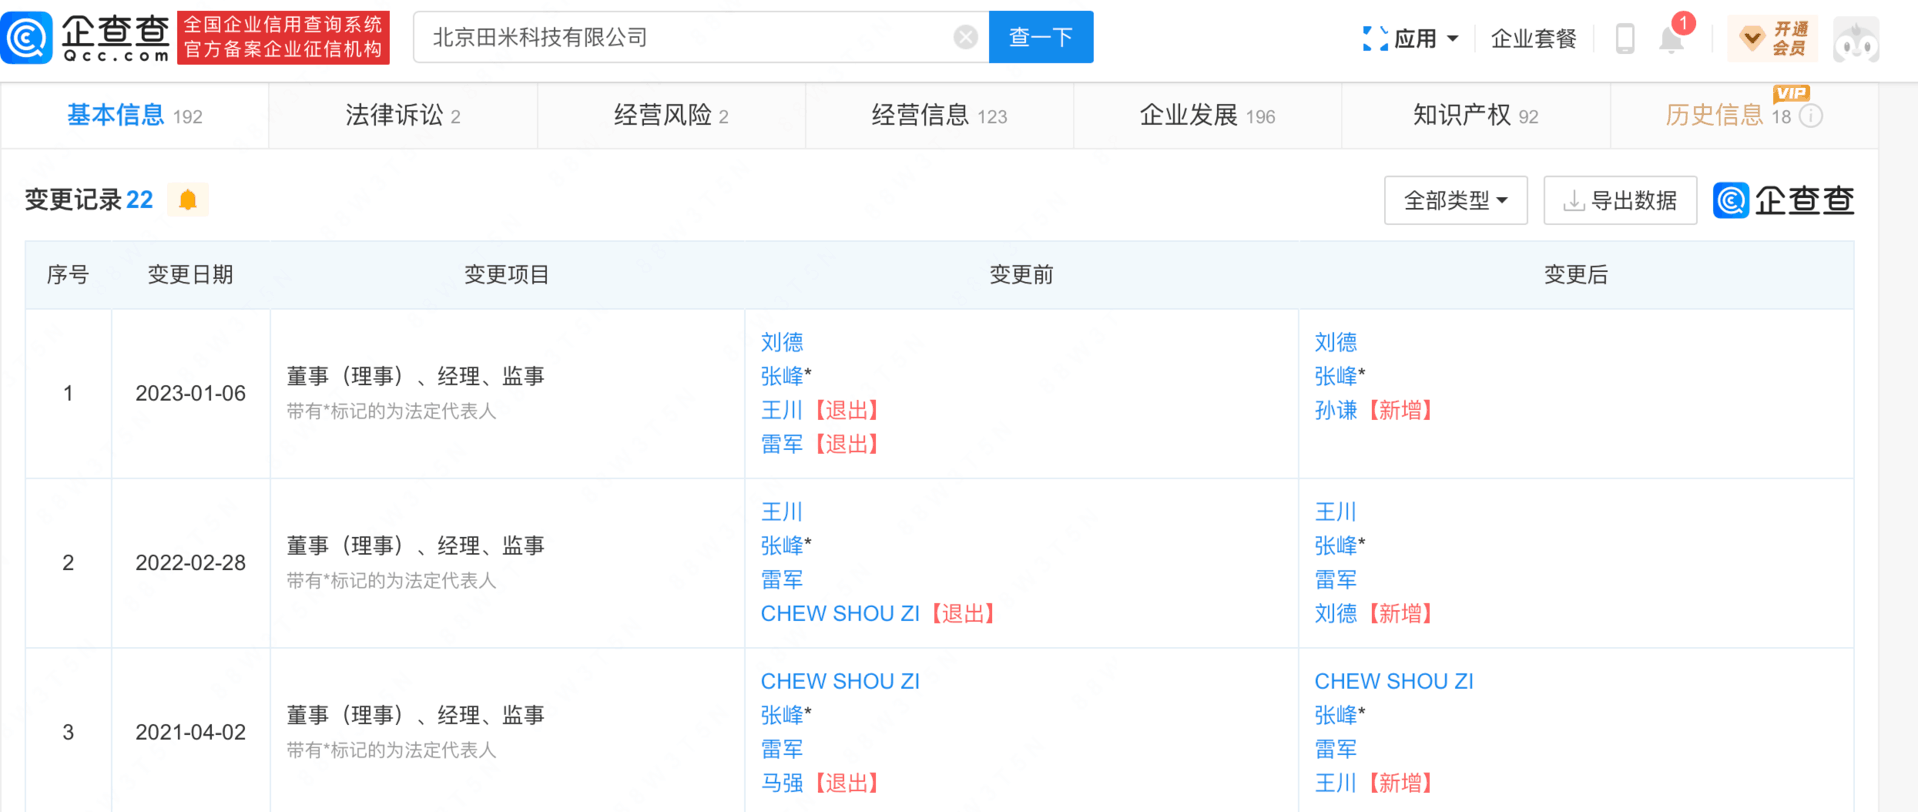
Task: Open 王川 marked 退出 in row 1
Action: [782, 410]
